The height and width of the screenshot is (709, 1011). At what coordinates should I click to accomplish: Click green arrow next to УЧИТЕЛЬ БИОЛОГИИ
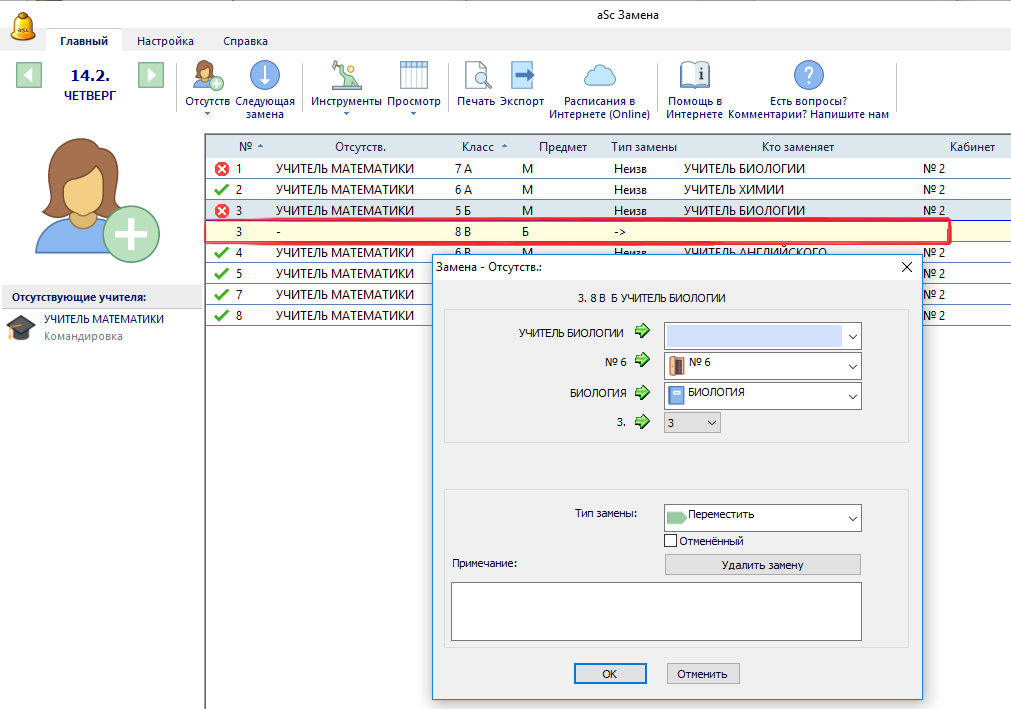pyautogui.click(x=642, y=331)
